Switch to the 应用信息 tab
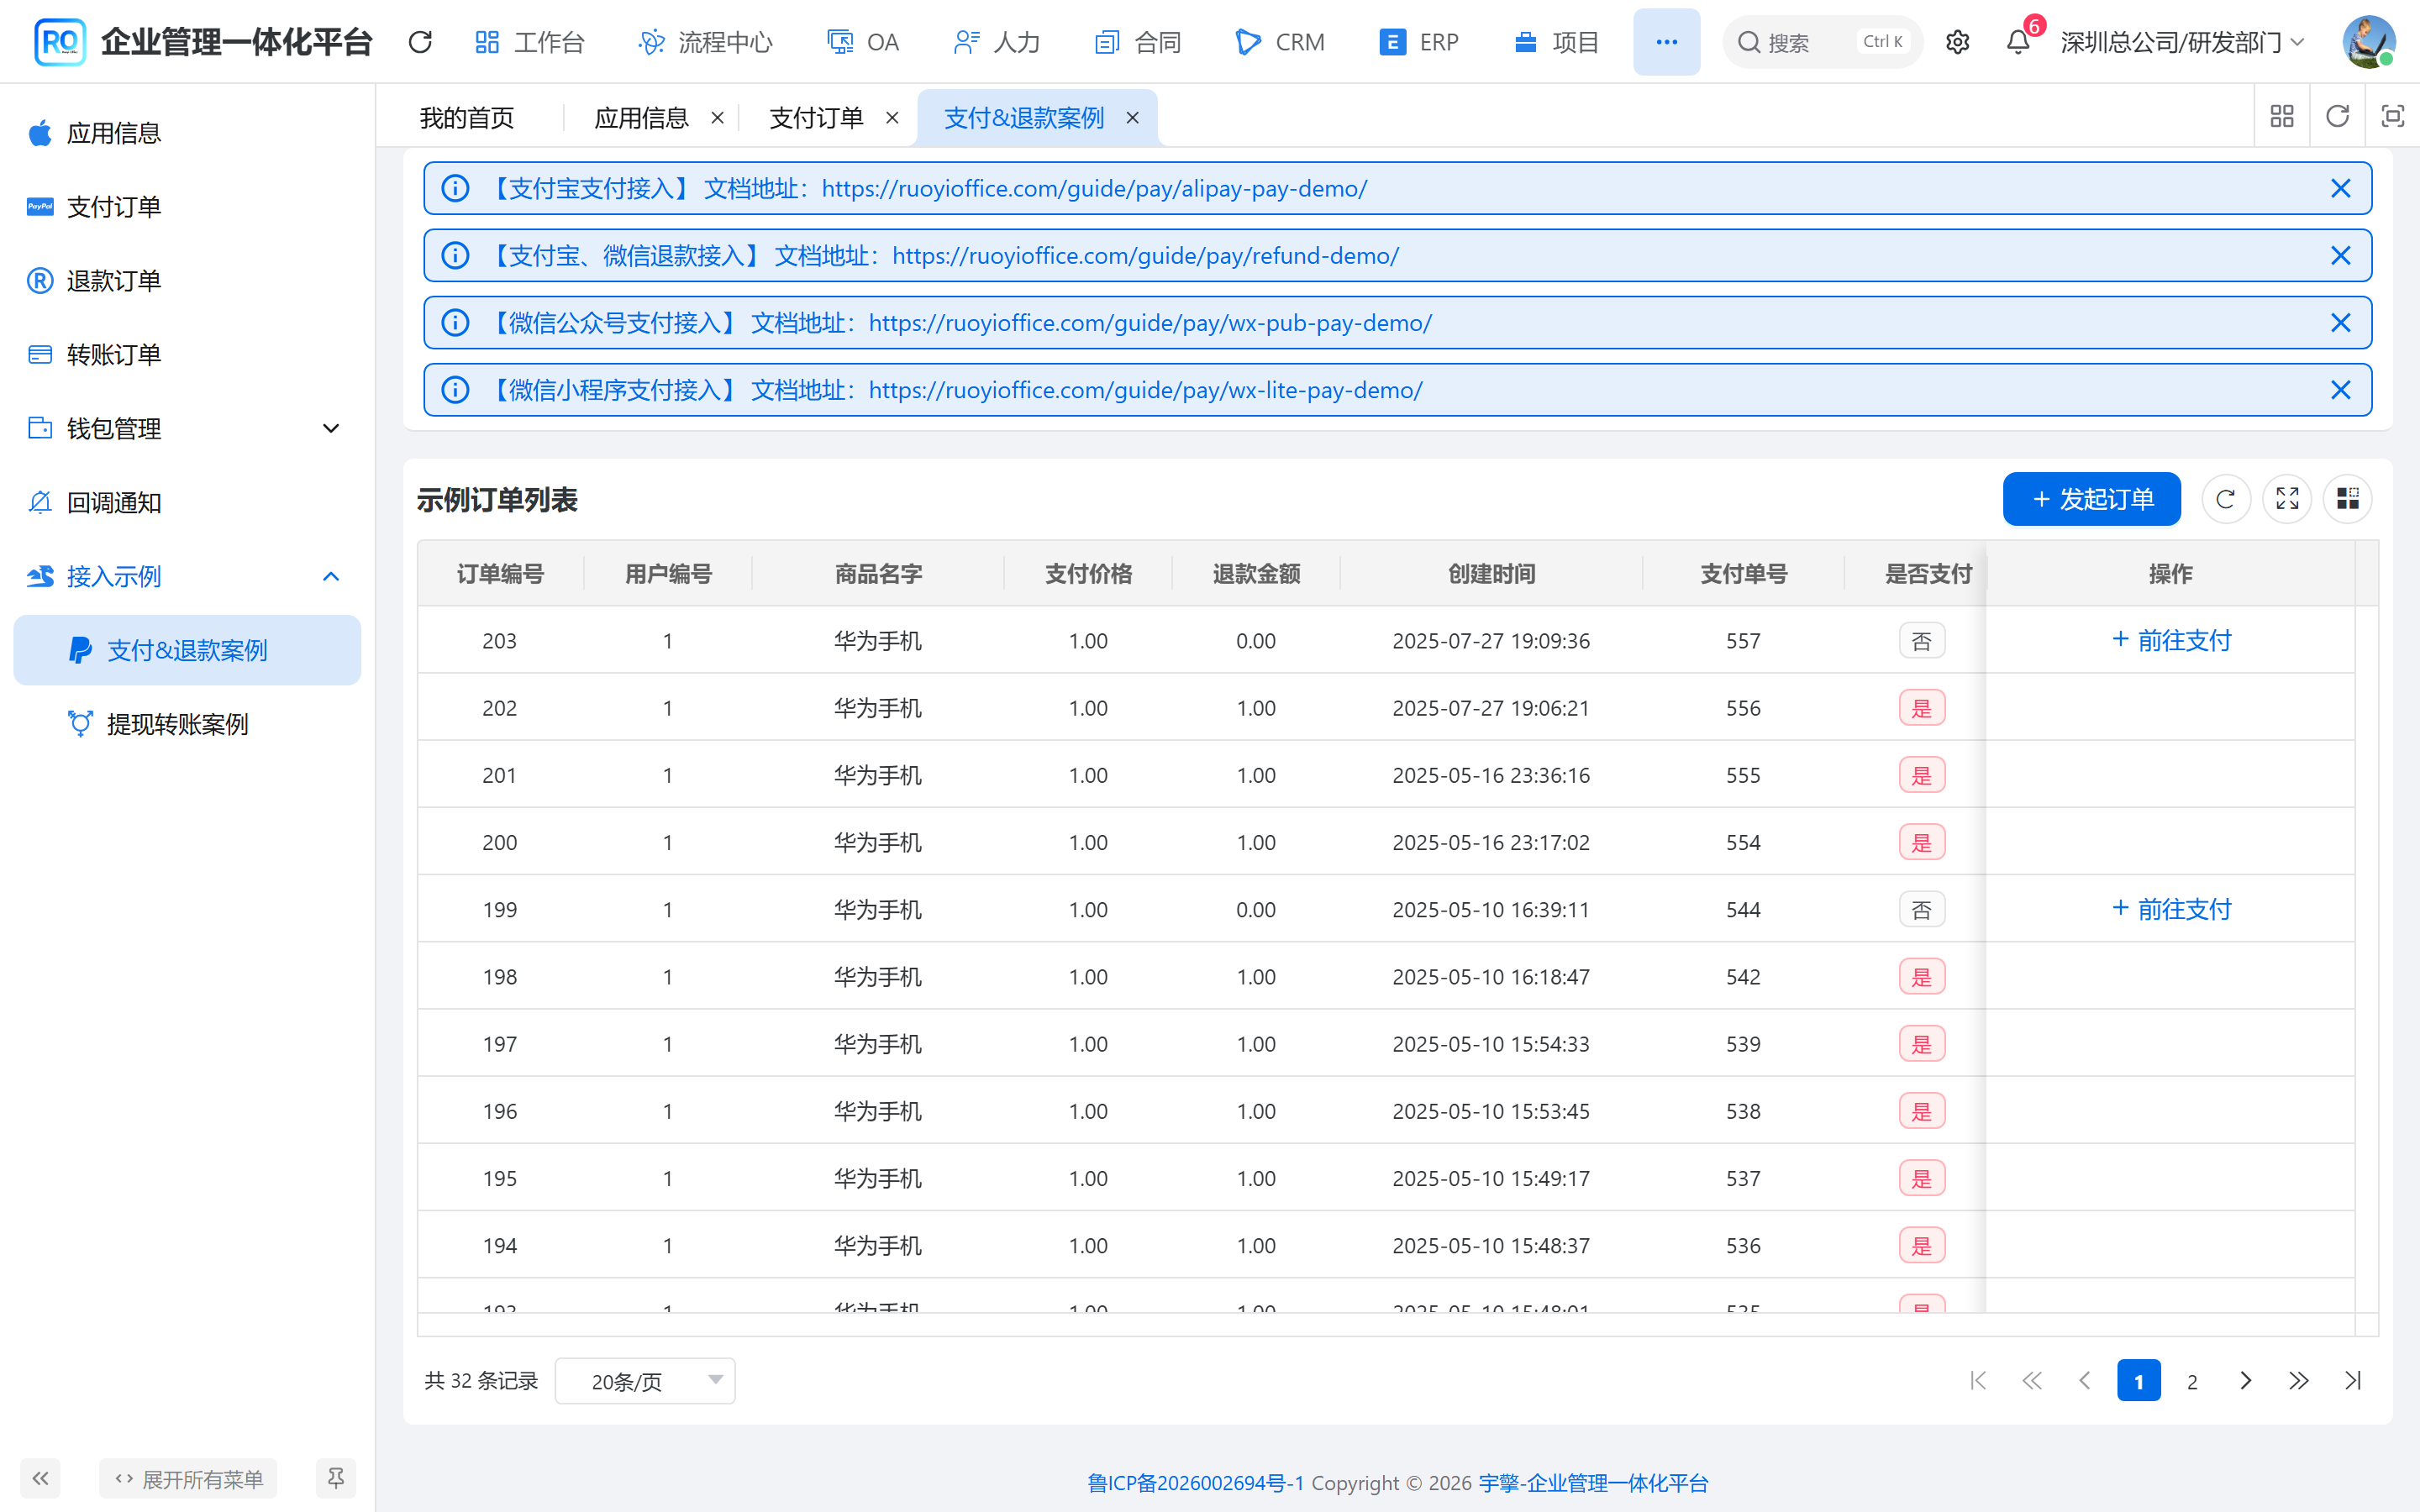The height and width of the screenshot is (1512, 2420). pos(642,118)
